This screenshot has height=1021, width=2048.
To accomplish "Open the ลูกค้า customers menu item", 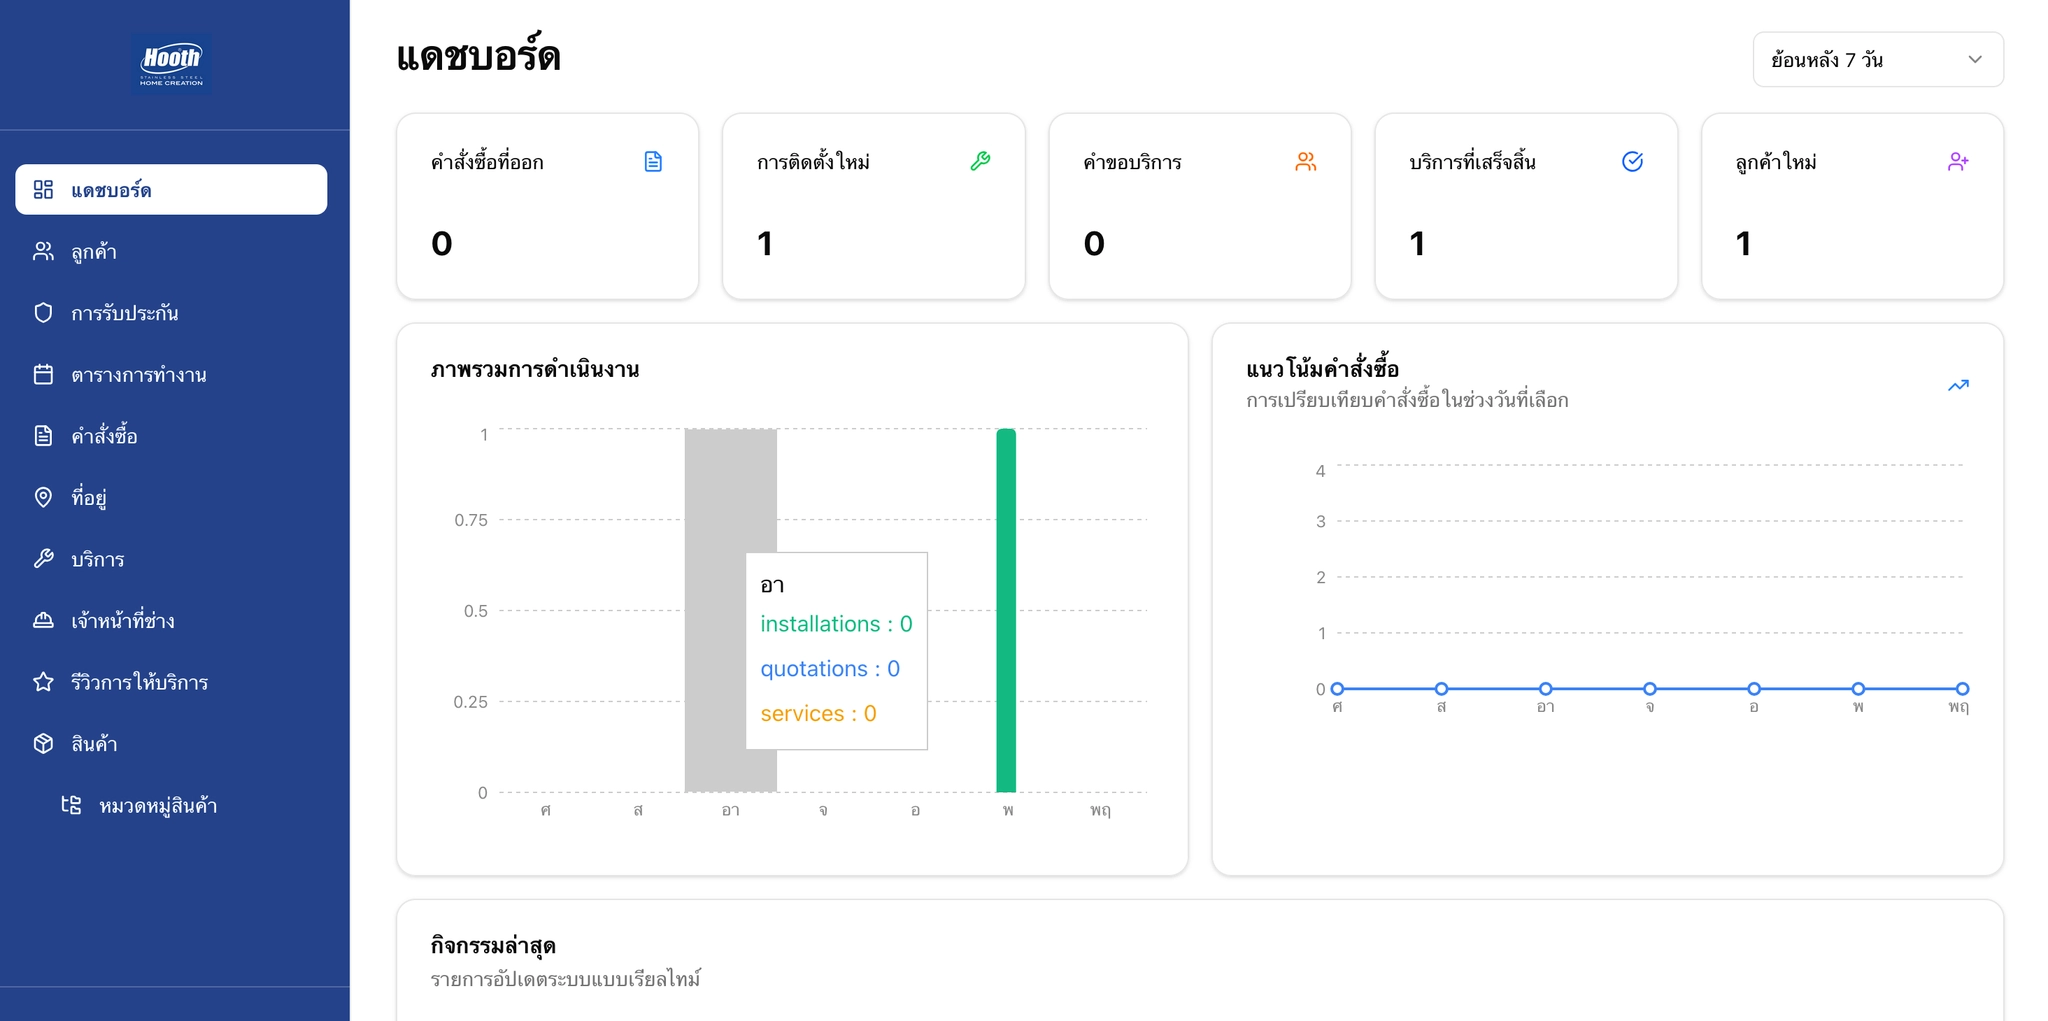I will [x=94, y=252].
